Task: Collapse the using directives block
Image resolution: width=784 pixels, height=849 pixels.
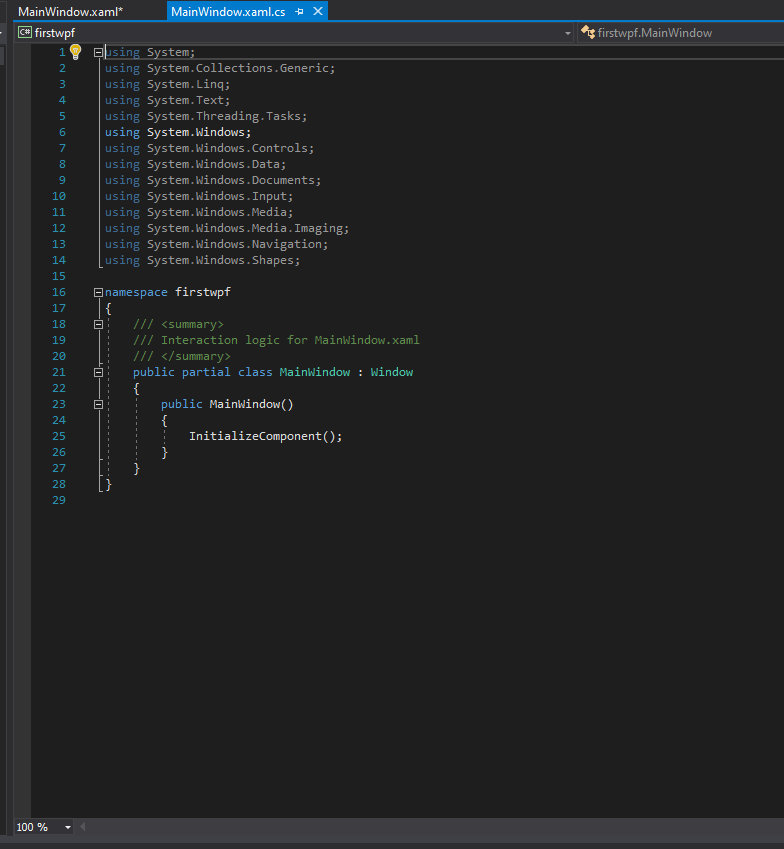Action: 98,52
